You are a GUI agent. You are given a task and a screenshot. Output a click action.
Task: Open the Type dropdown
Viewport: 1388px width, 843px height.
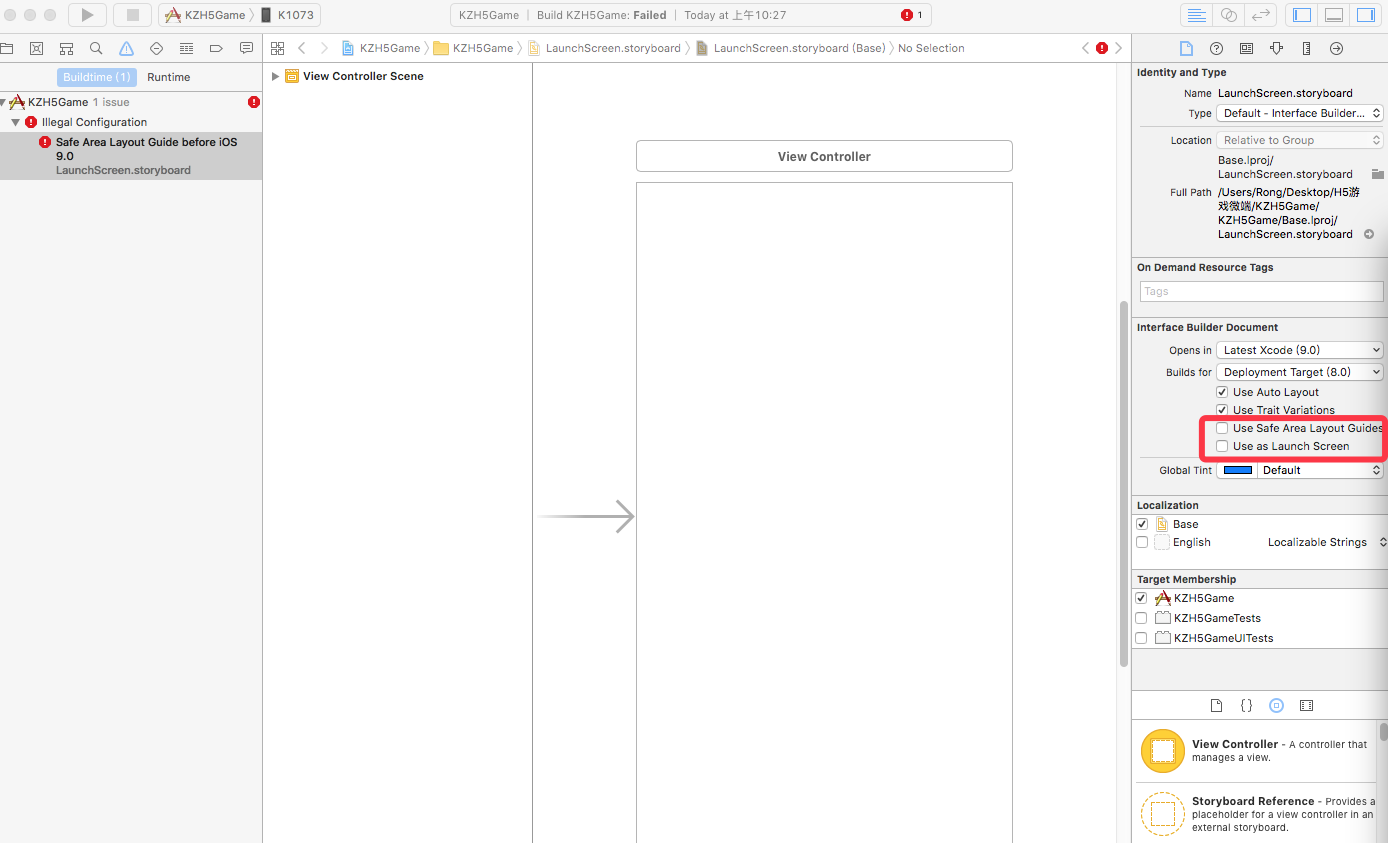(x=1300, y=114)
